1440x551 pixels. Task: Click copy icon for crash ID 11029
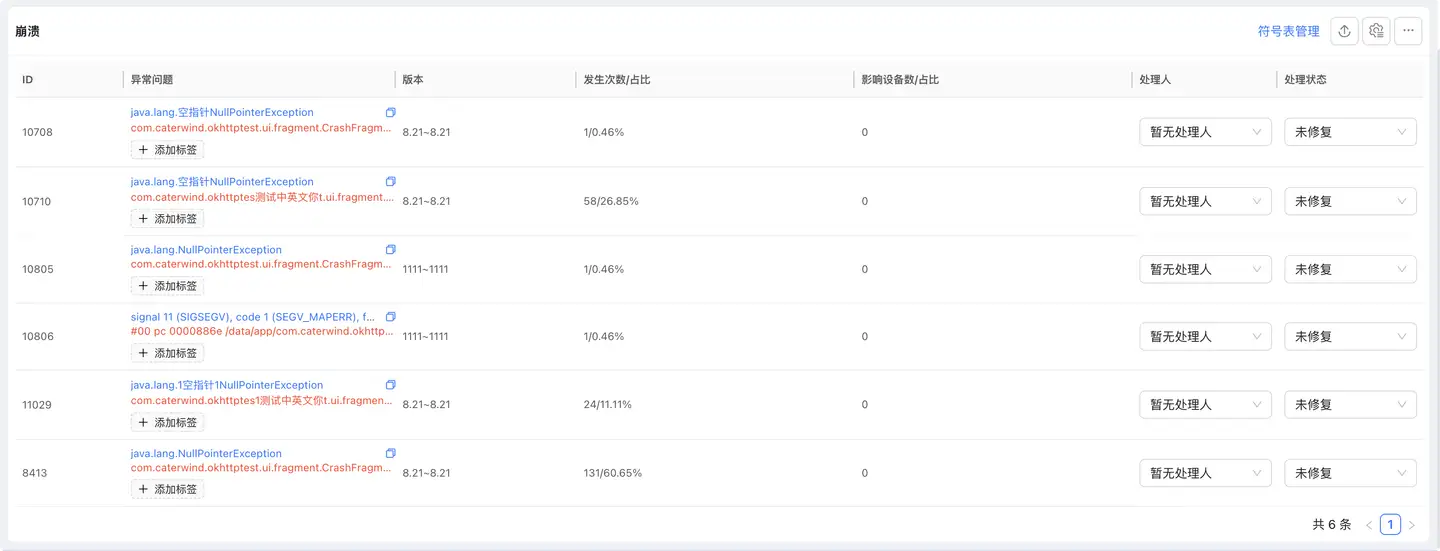tap(391, 385)
